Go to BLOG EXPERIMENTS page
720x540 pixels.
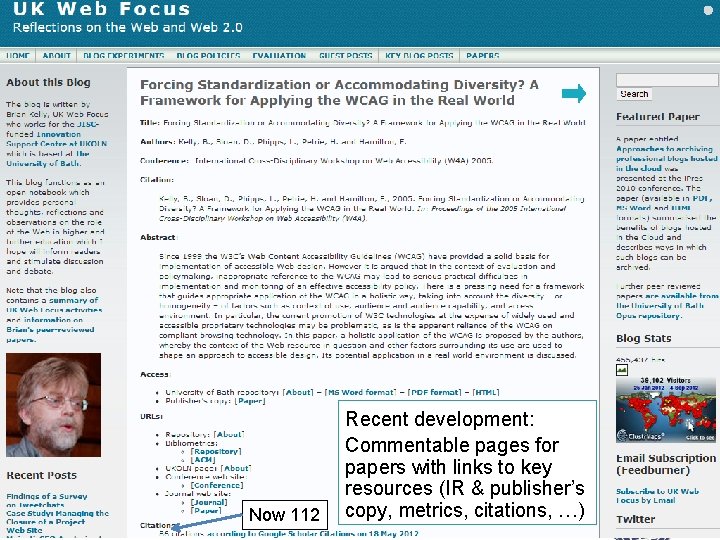click(x=124, y=56)
